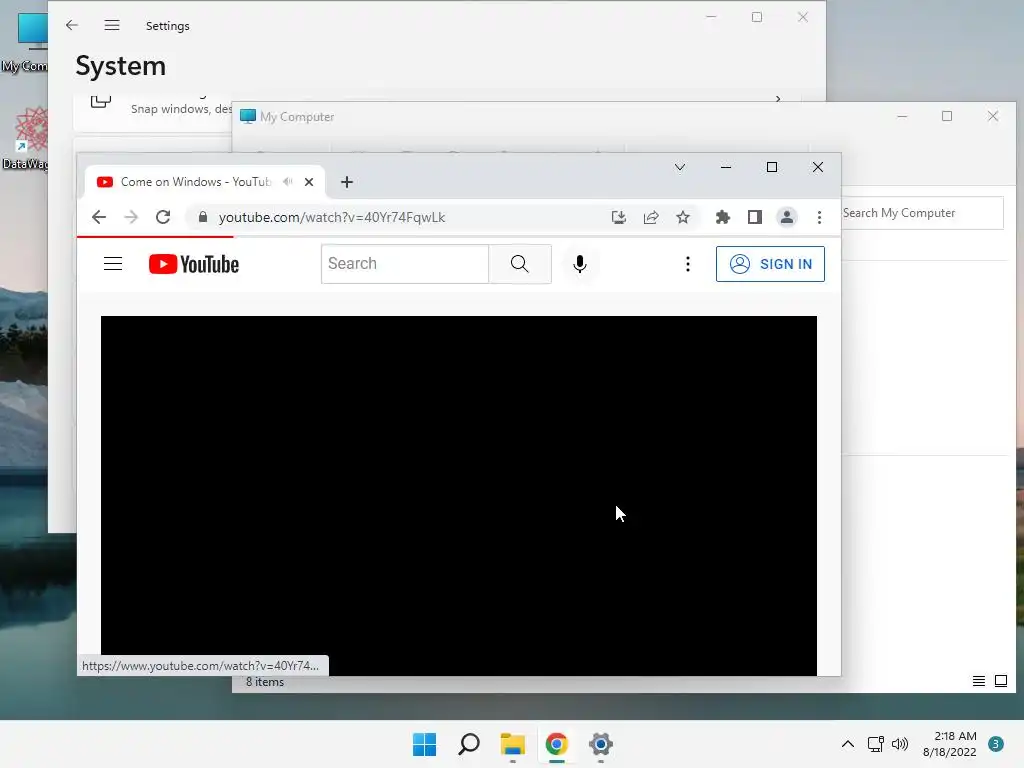The height and width of the screenshot is (768, 1024).
Task: Show hidden tray icons chevron
Action: tap(848, 744)
